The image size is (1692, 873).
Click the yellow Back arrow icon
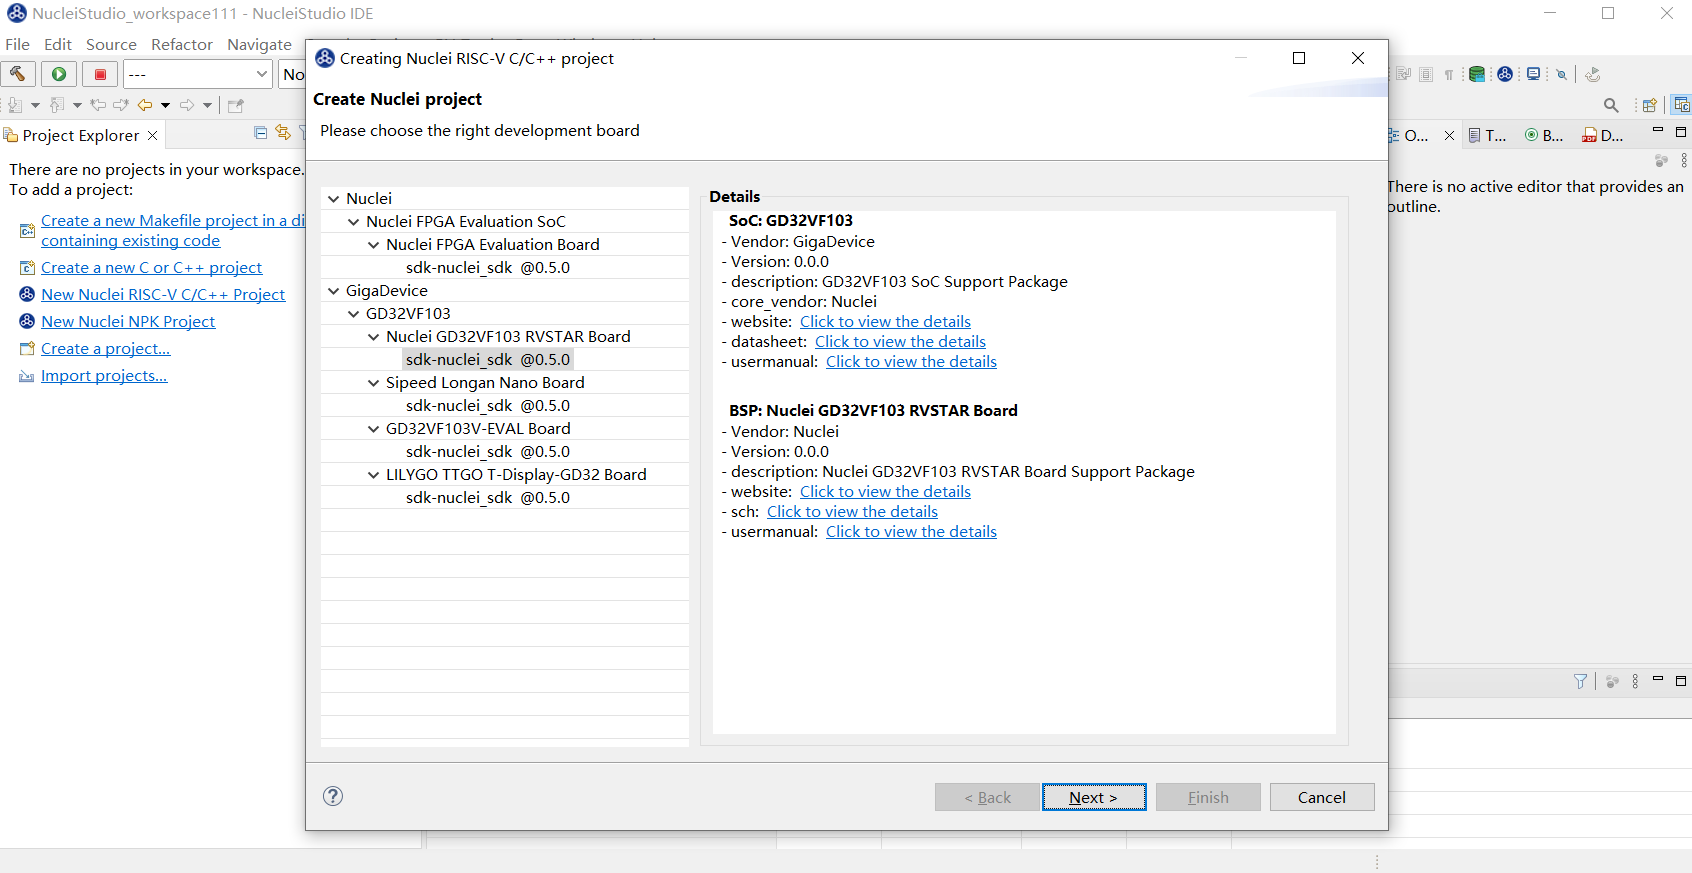click(145, 105)
